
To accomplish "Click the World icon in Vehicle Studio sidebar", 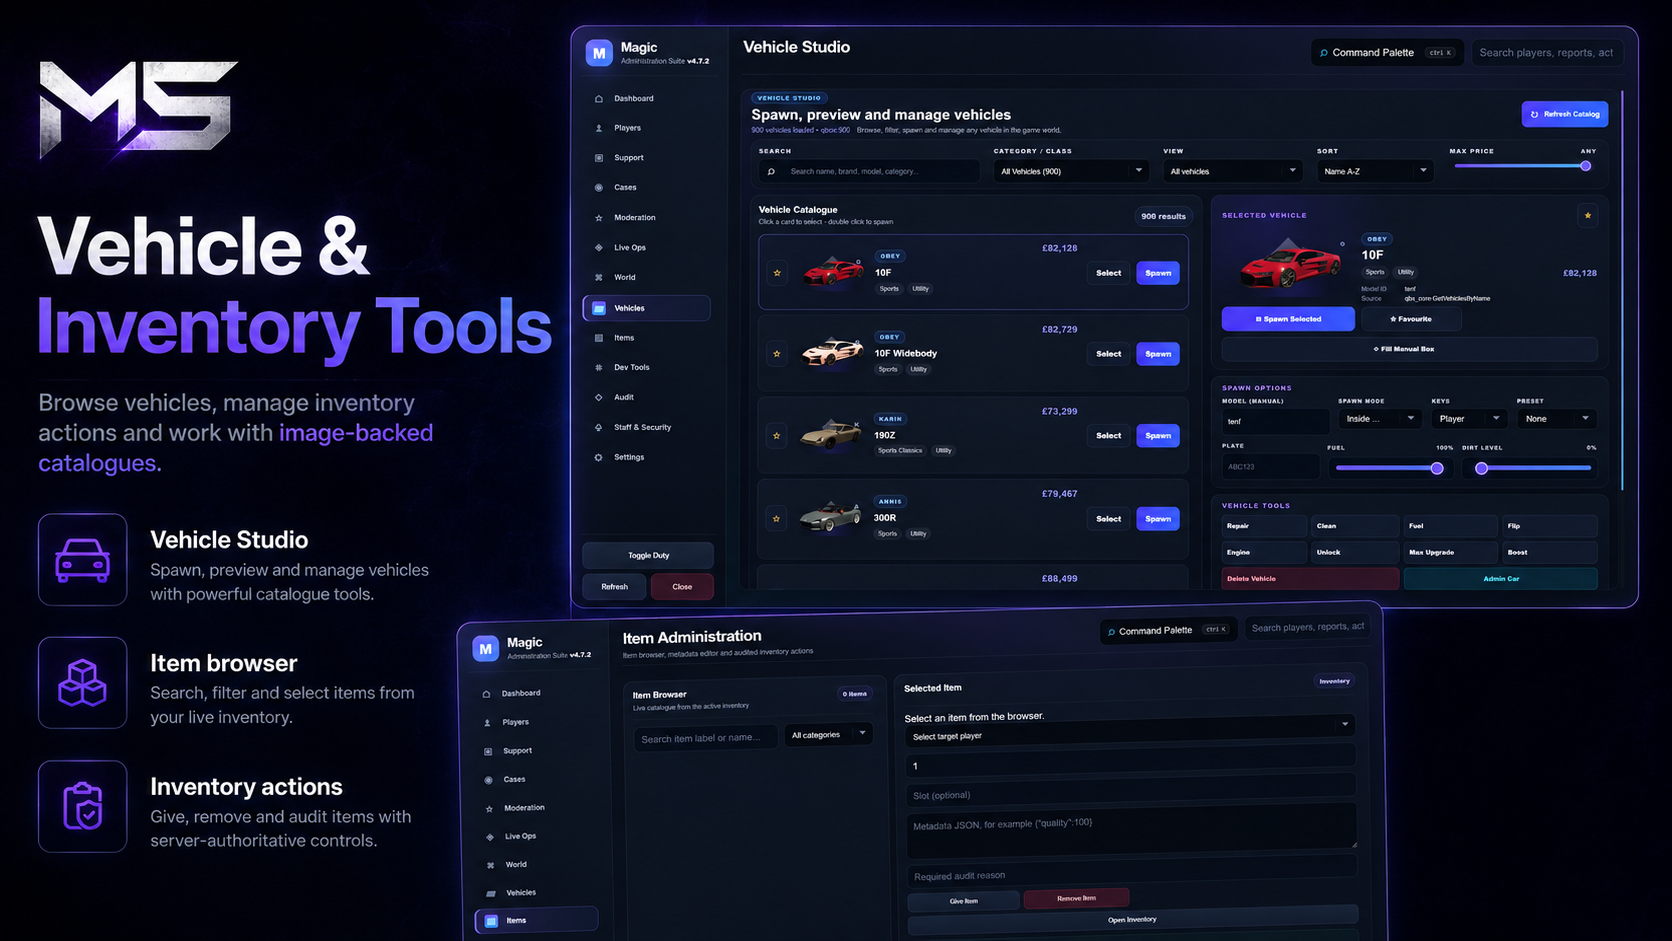I will (x=599, y=277).
